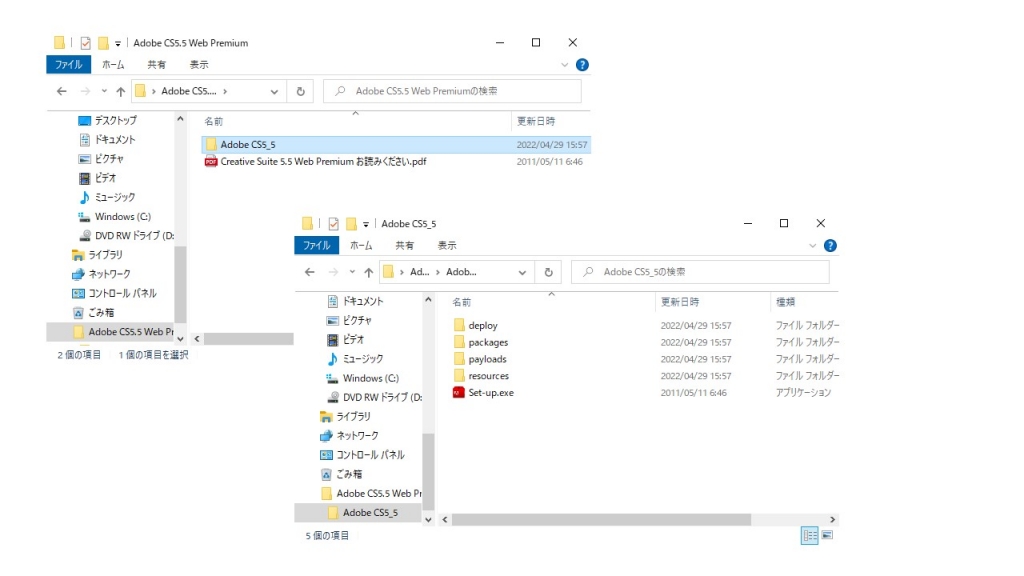1024x576 pixels.
Task: Expand ribbon chevron in Adobe CS5_5 window
Action: point(812,246)
